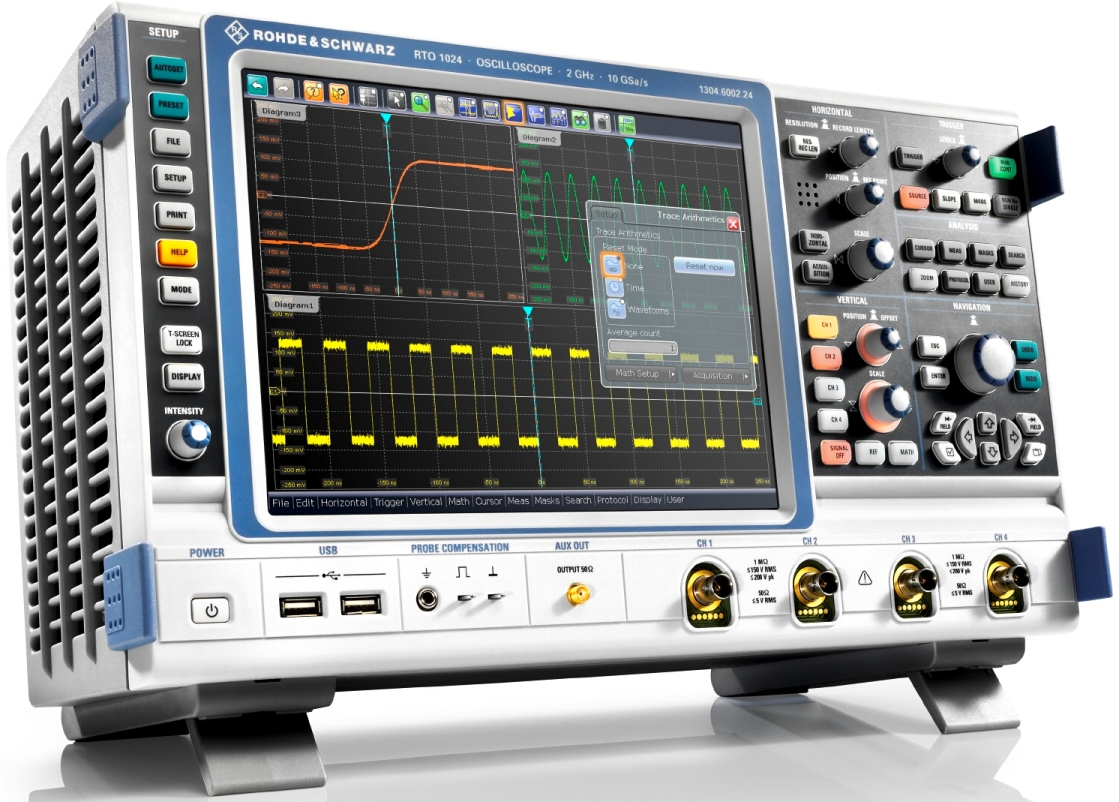Select Waveforms reset mode option
The image size is (1119, 802).
coord(616,310)
